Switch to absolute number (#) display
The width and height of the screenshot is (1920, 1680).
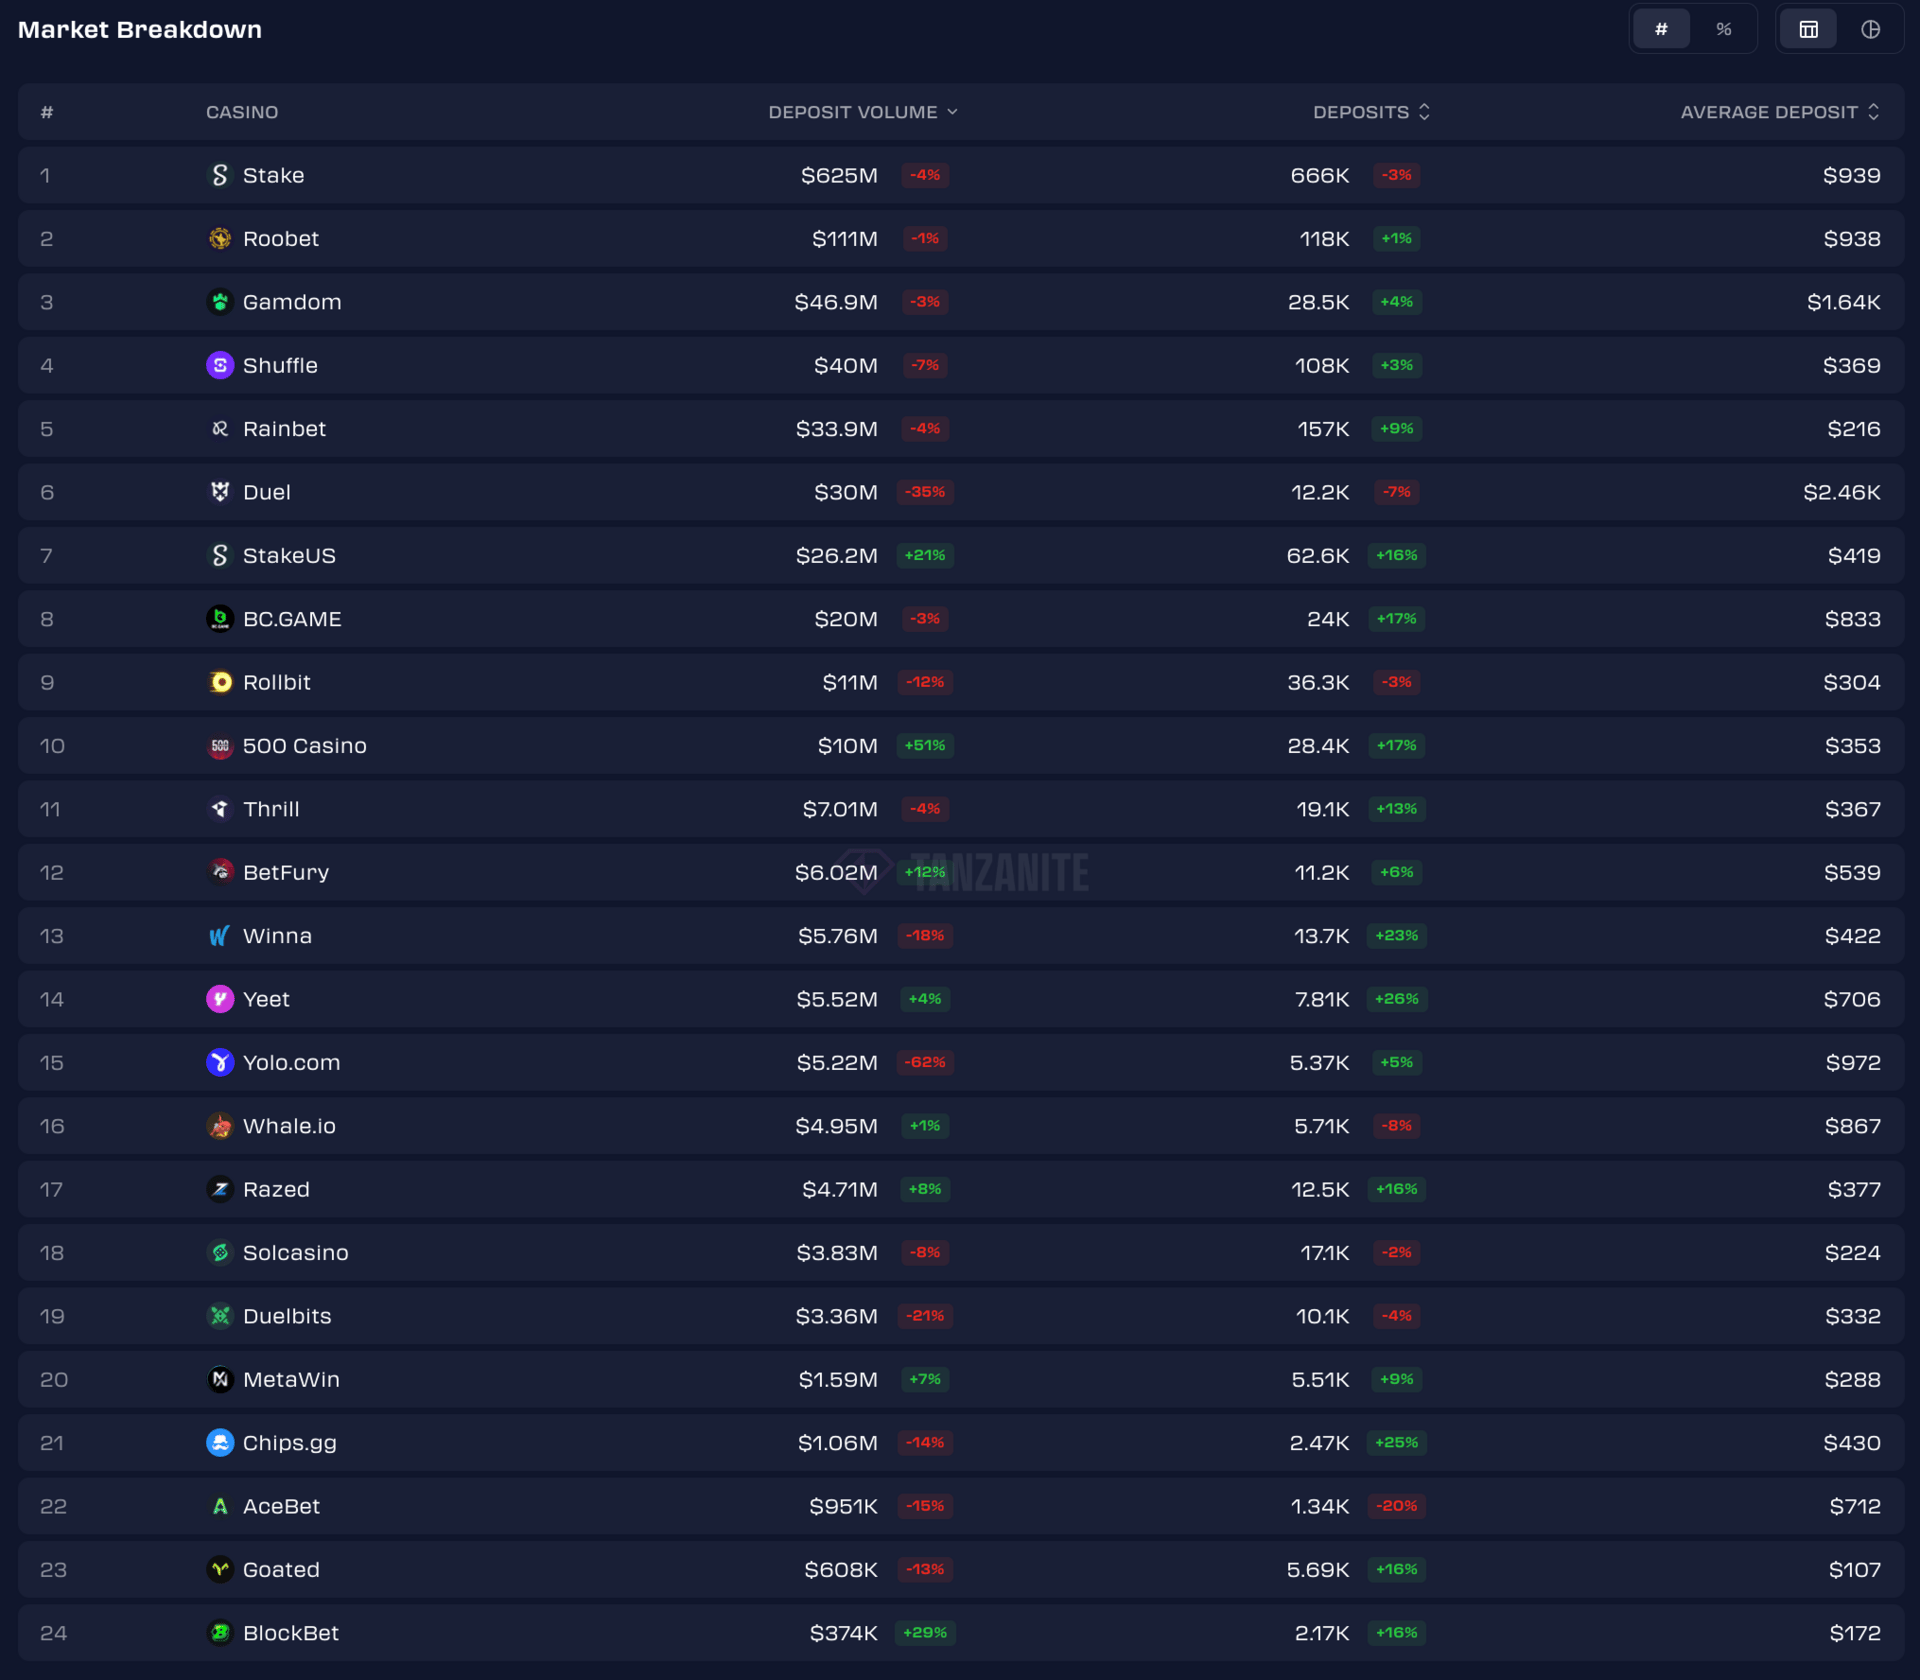click(x=1661, y=29)
